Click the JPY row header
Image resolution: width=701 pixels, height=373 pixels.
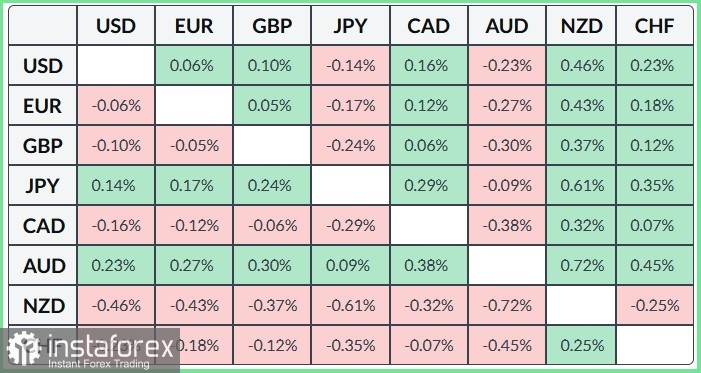click(x=42, y=186)
